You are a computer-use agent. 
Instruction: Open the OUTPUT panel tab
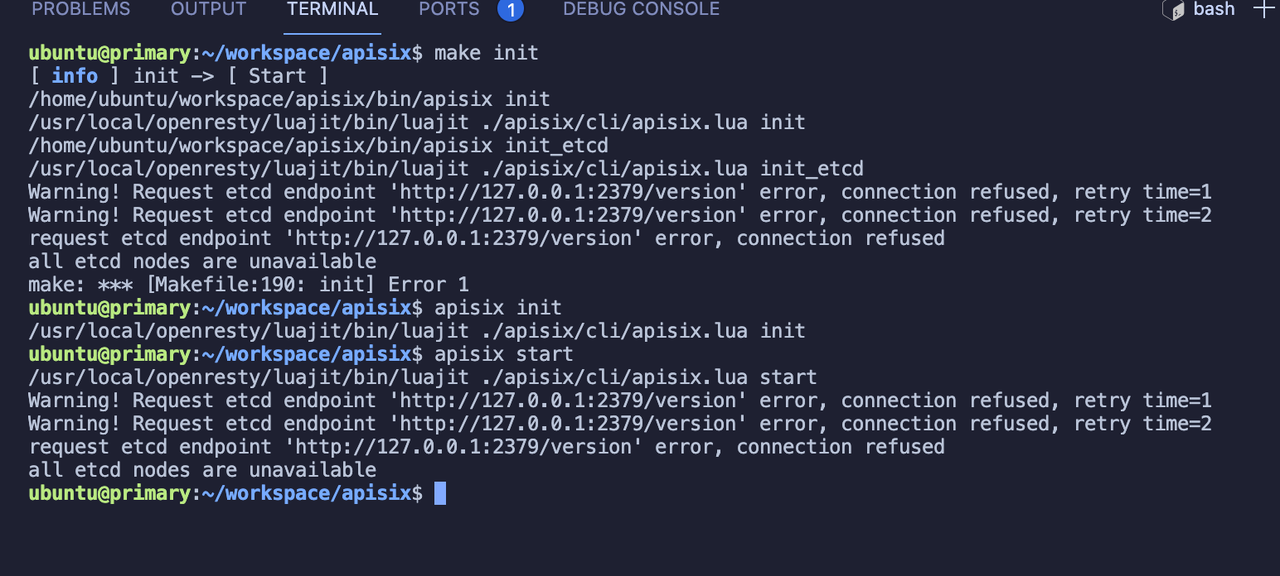click(x=208, y=9)
